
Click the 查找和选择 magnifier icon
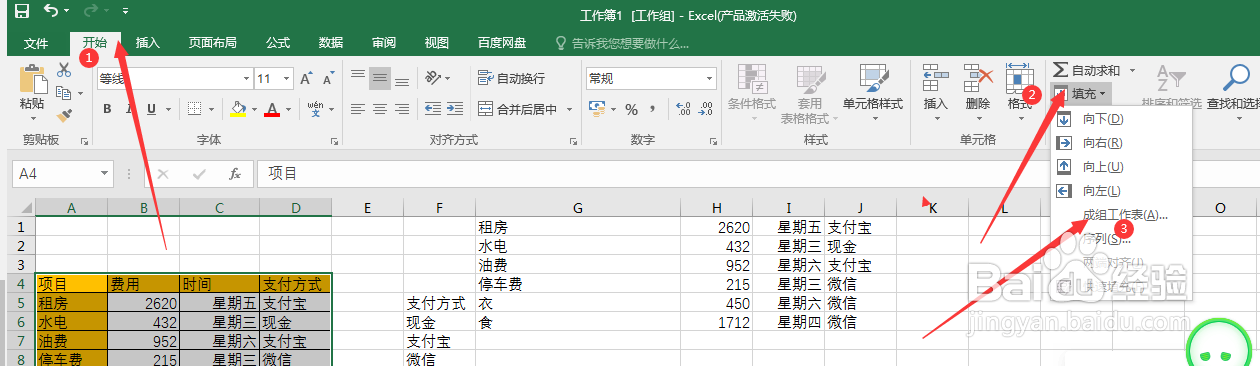point(1236,77)
